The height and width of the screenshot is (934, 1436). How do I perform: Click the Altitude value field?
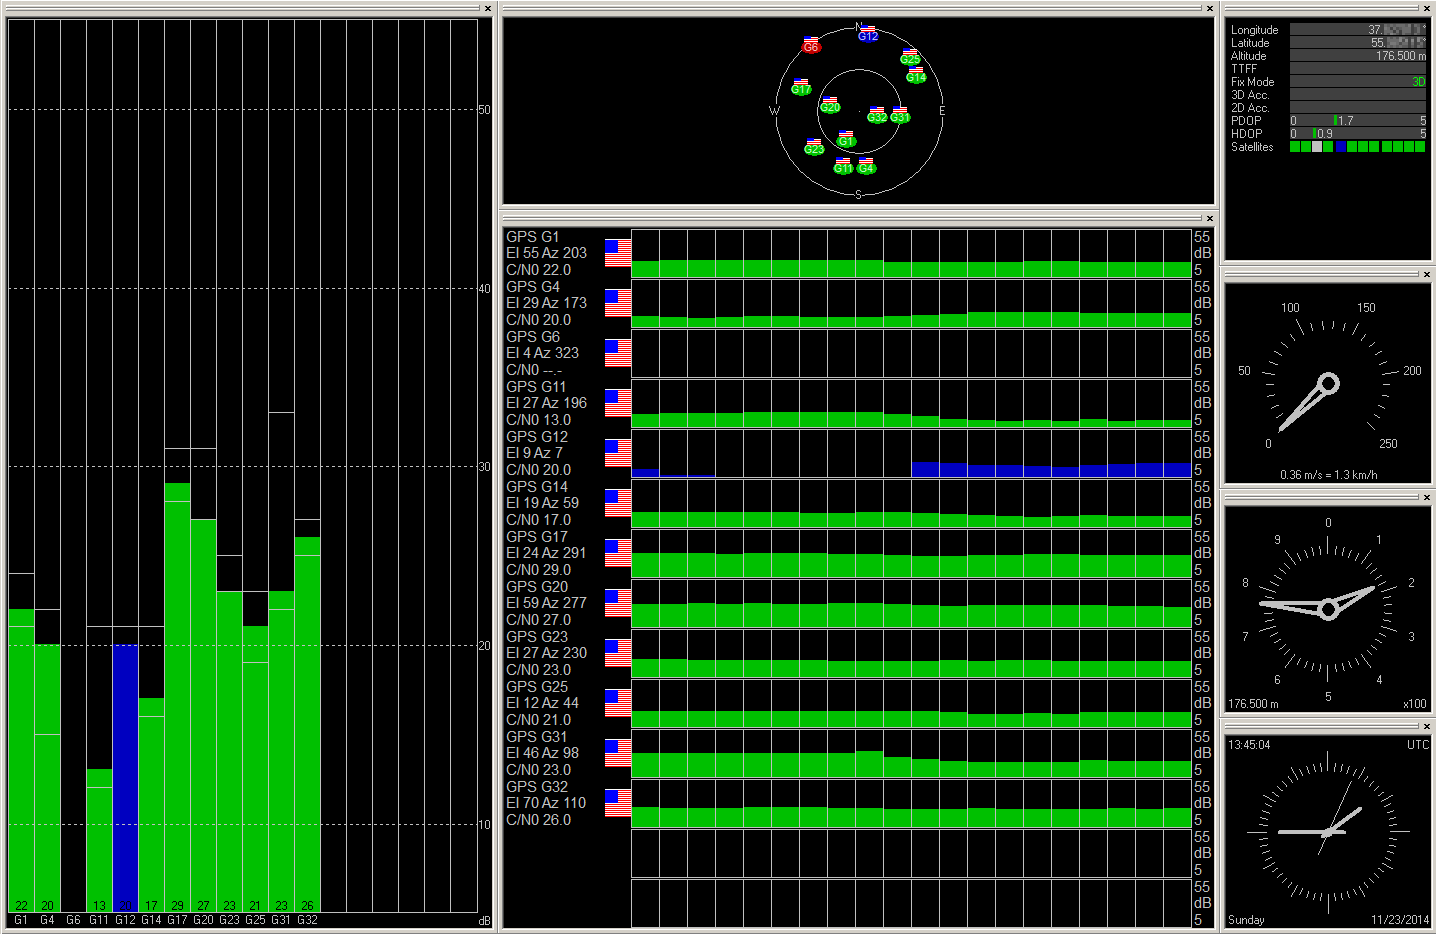click(x=1357, y=56)
